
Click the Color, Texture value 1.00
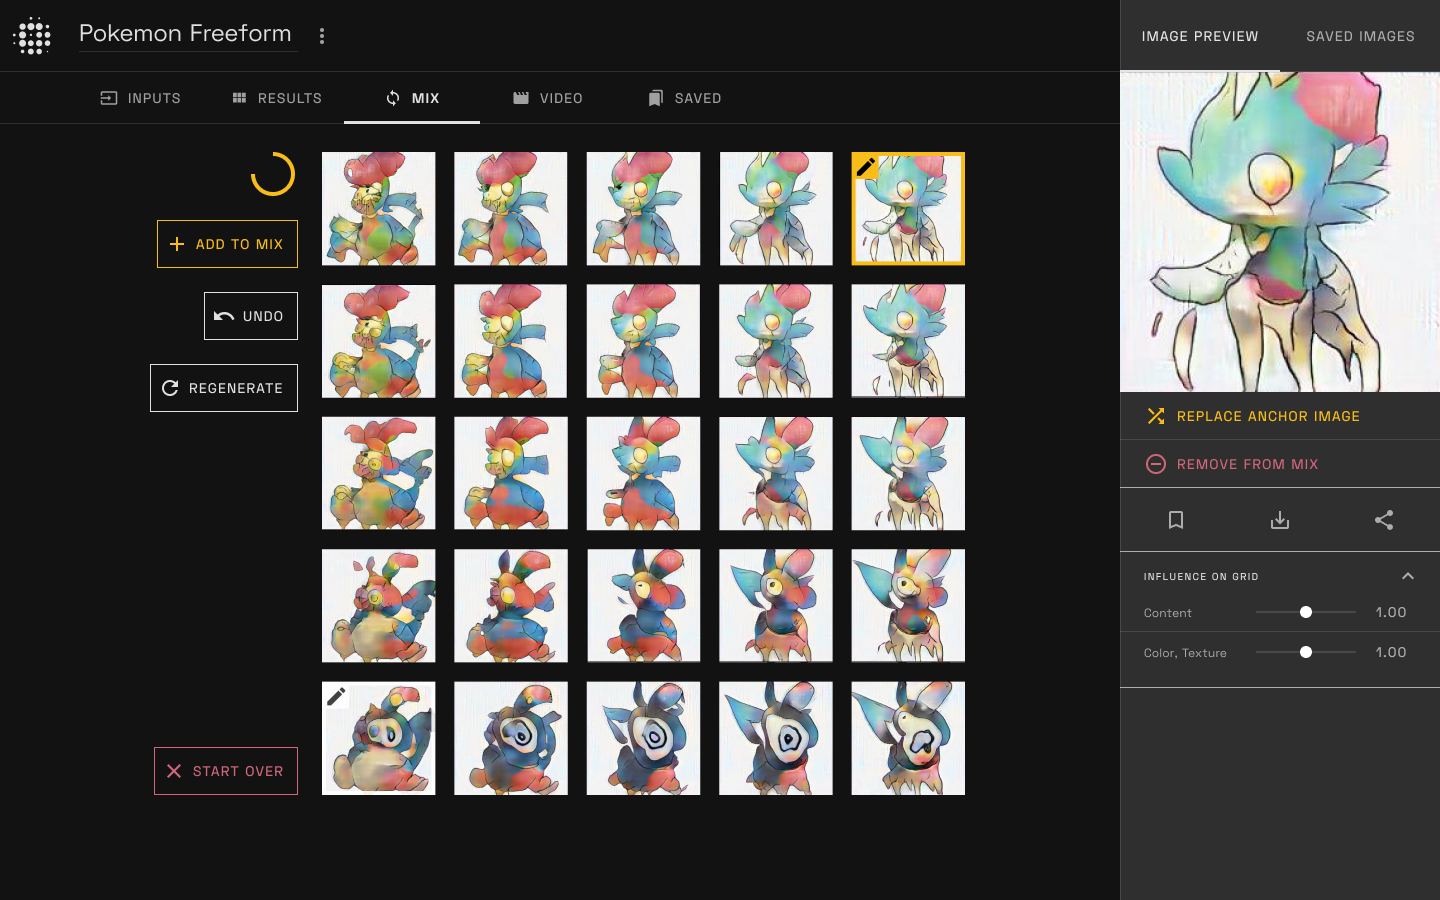click(x=1391, y=652)
